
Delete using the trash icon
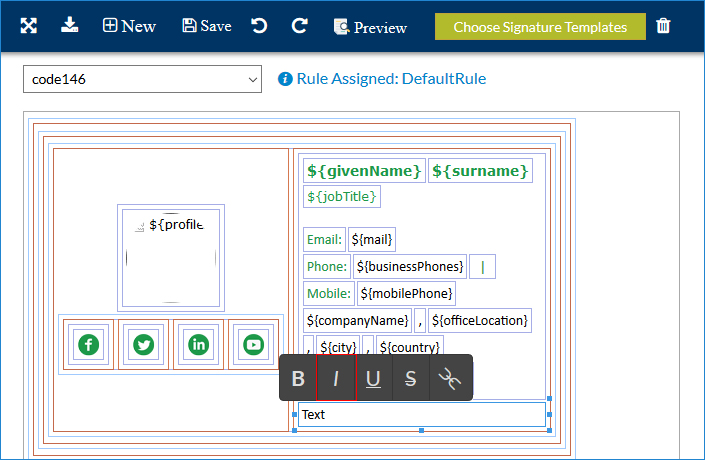pos(663,26)
